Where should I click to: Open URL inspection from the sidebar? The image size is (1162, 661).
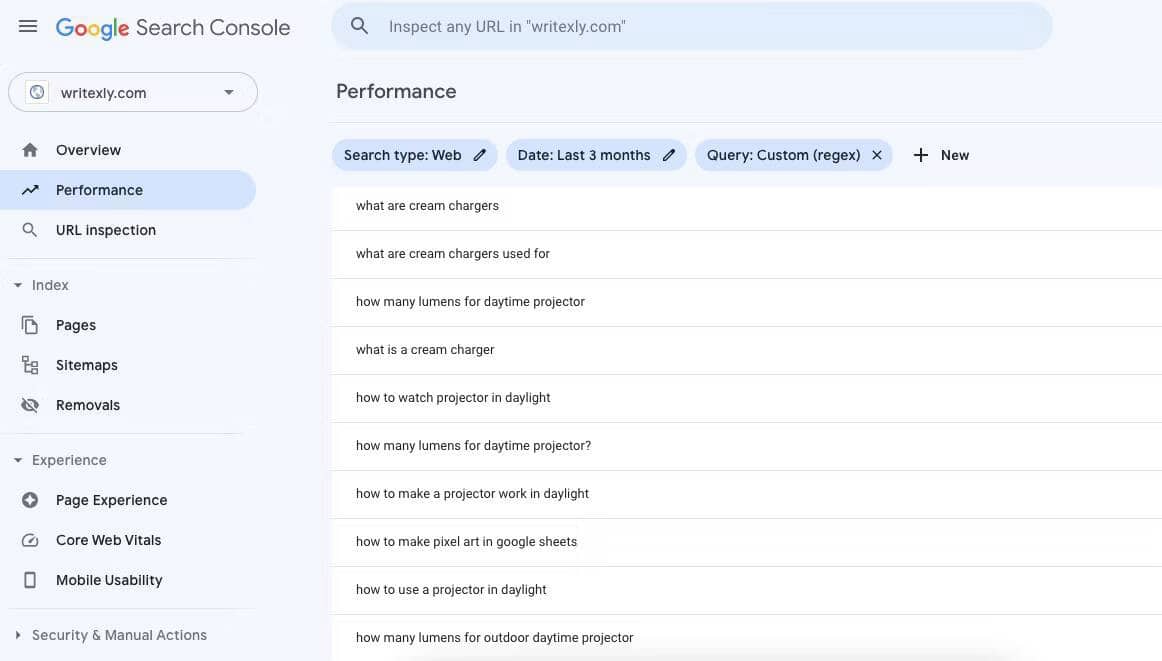(105, 229)
